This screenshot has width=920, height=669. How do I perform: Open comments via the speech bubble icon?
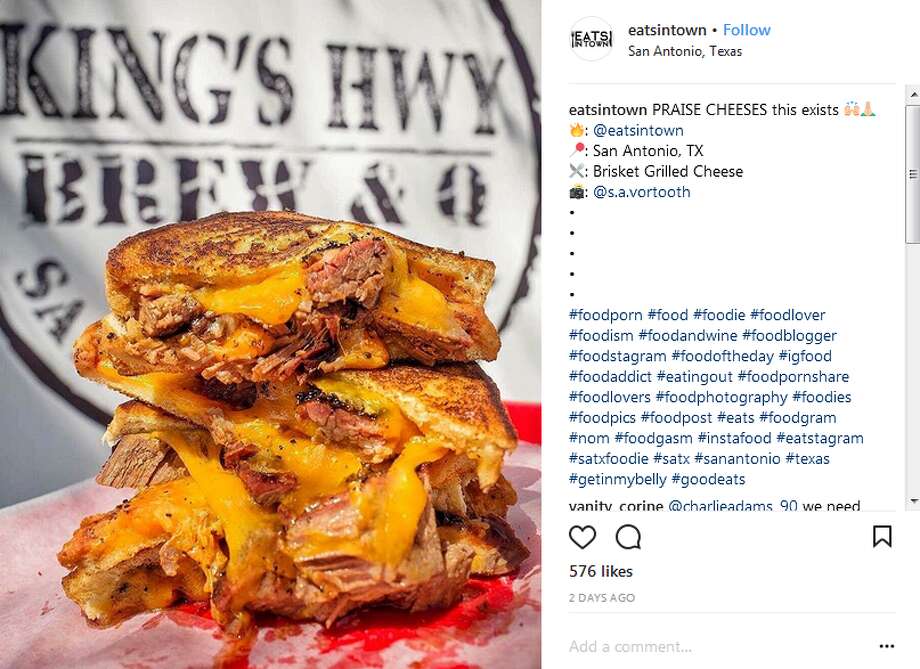[x=628, y=537]
